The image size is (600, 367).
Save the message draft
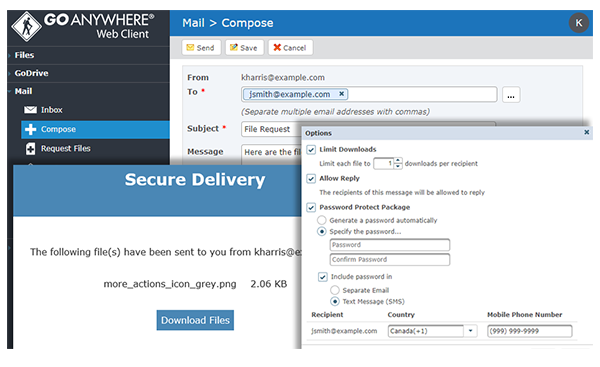coord(244,47)
